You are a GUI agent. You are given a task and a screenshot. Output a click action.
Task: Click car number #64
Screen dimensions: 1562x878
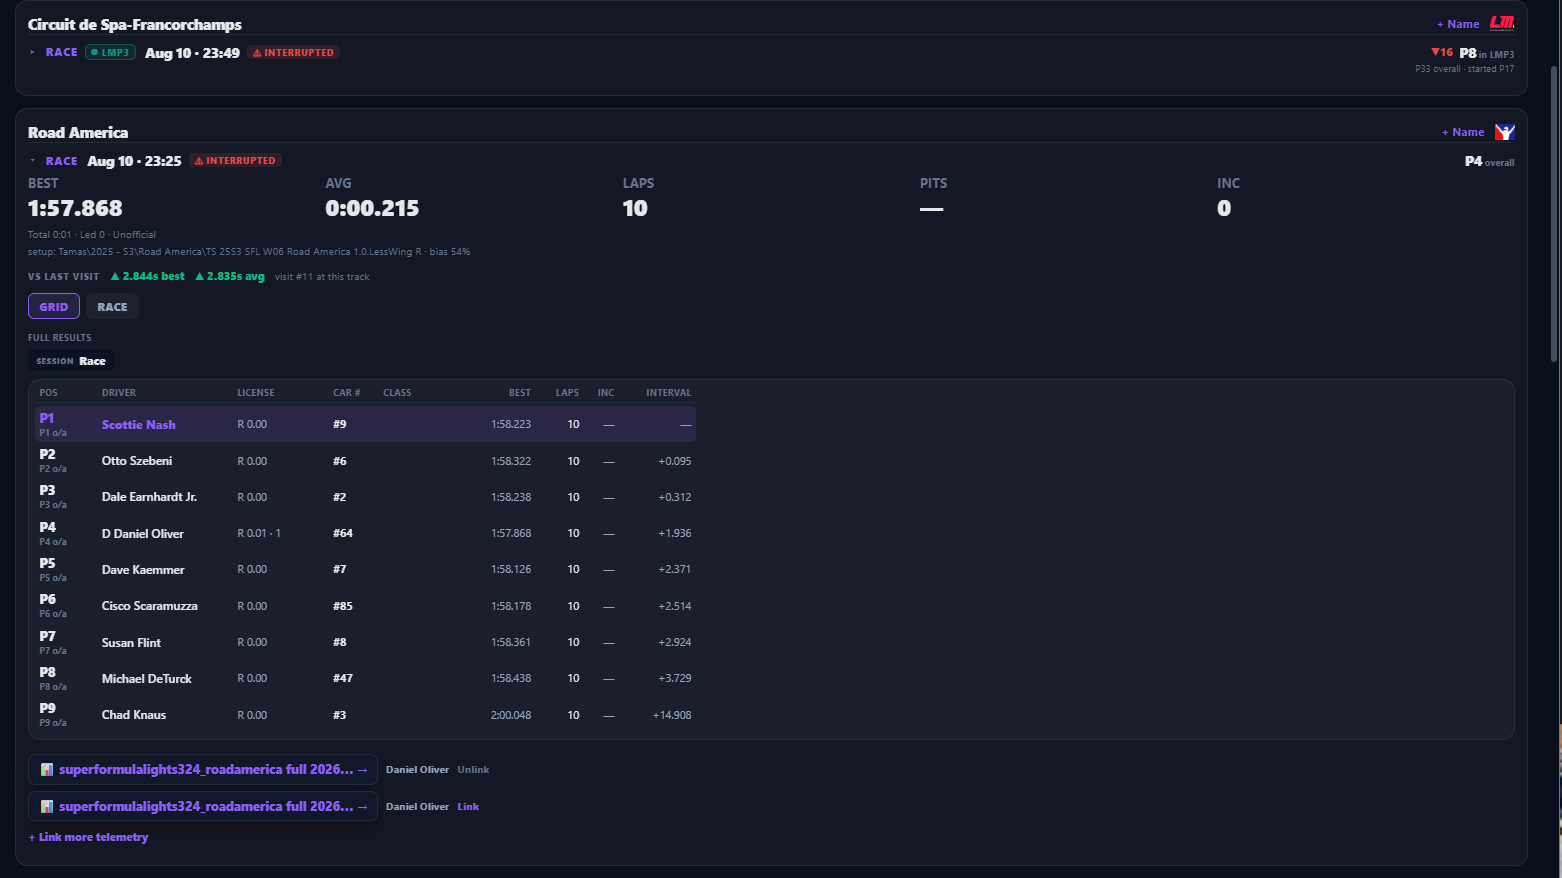click(x=343, y=534)
